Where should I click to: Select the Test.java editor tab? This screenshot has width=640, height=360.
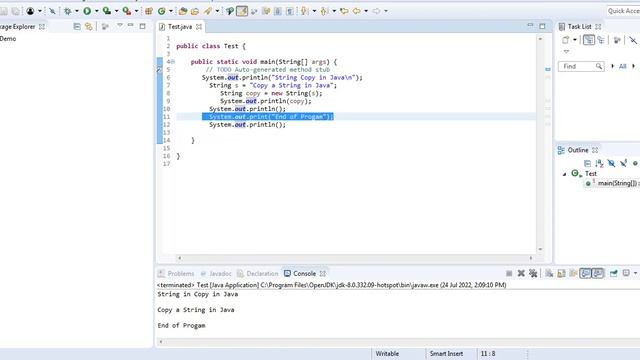coord(180,27)
